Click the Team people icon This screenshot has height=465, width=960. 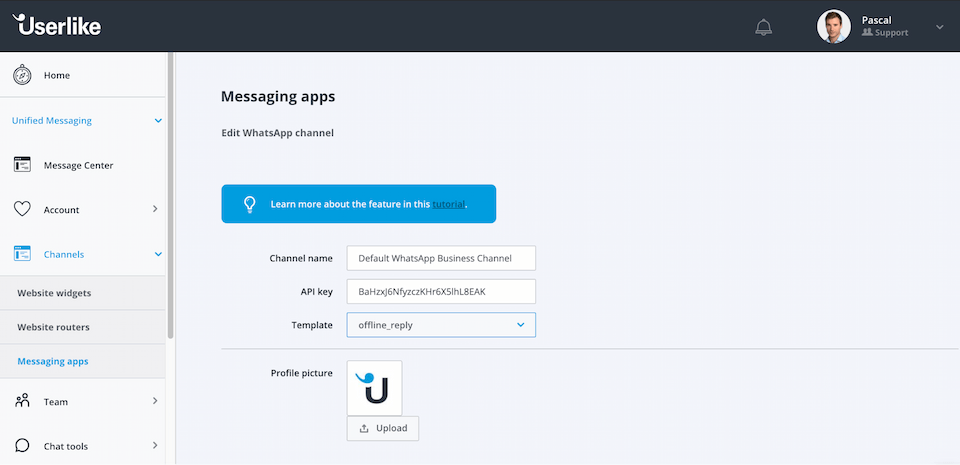click(22, 401)
